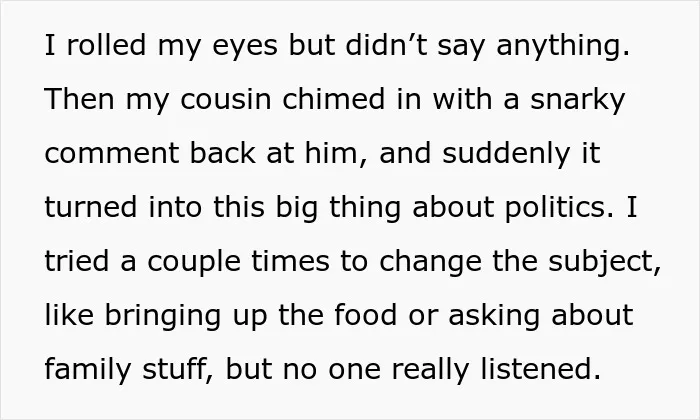Click the word "asking" in sixth line
This screenshot has width=700, height=420.
(x=494, y=317)
